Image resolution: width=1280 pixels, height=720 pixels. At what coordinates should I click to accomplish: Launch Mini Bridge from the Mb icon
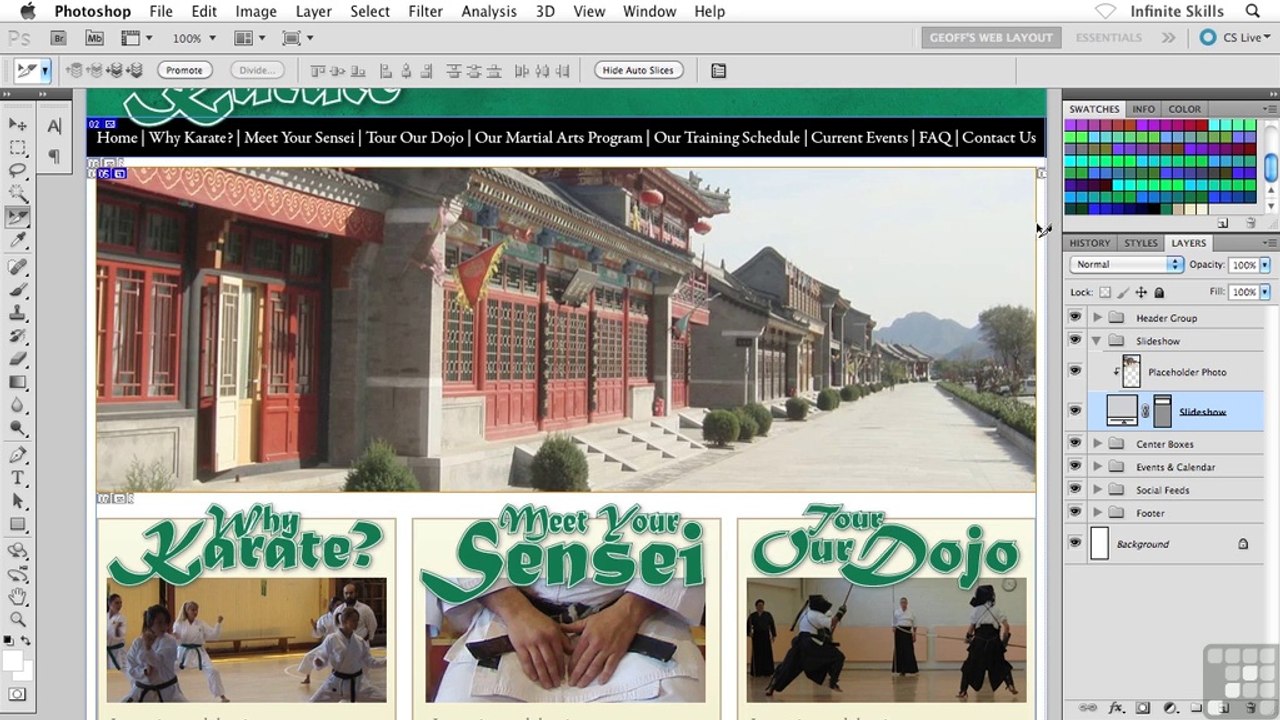tap(94, 38)
